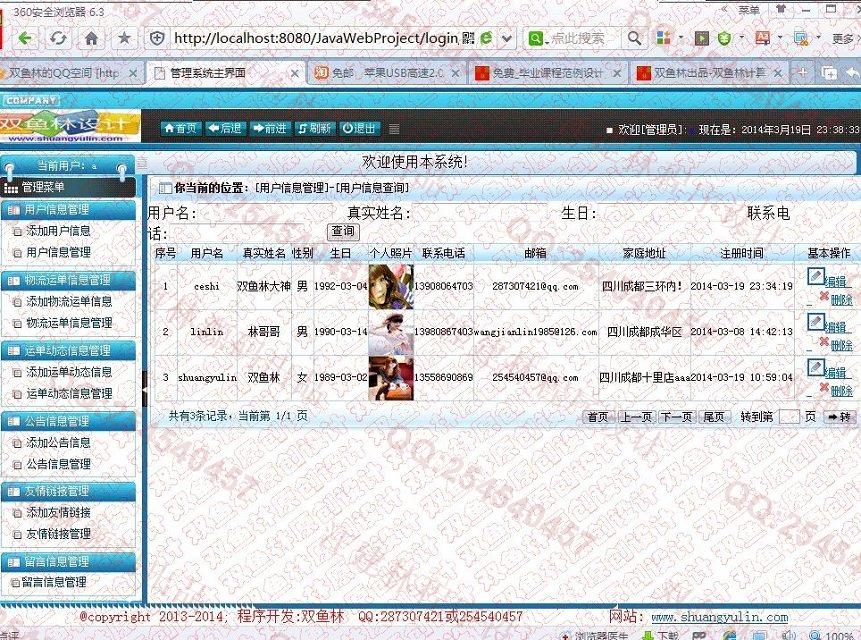Click the page number input field
861x640 pixels.
tap(788, 417)
